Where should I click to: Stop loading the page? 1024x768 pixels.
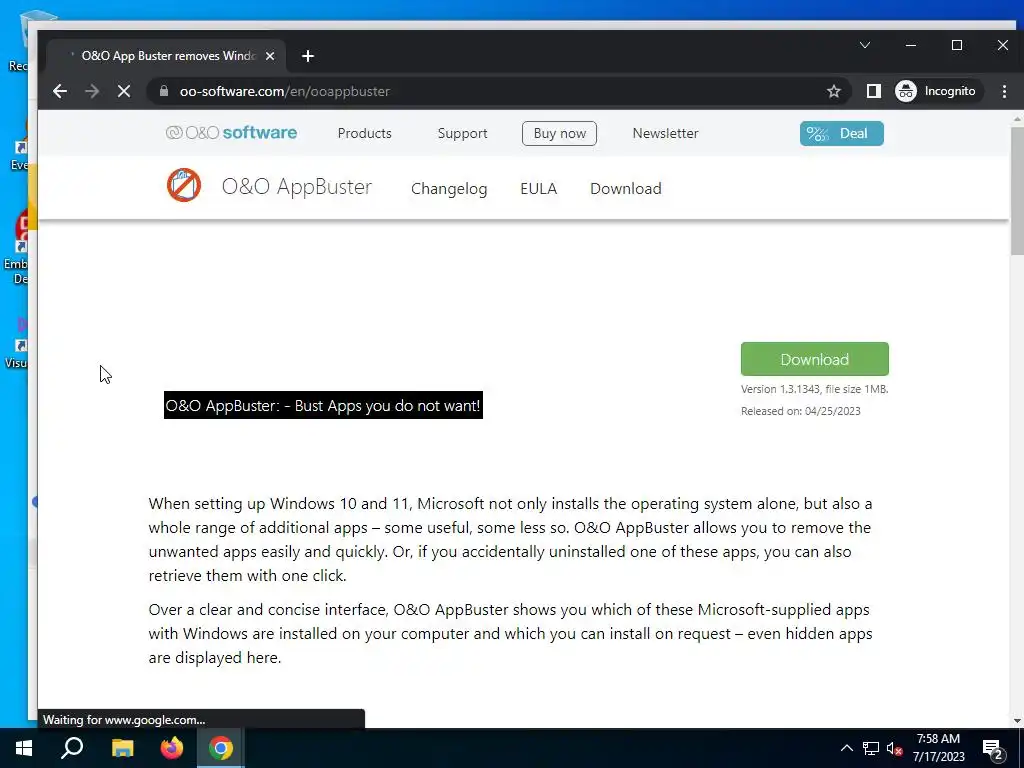tap(124, 91)
